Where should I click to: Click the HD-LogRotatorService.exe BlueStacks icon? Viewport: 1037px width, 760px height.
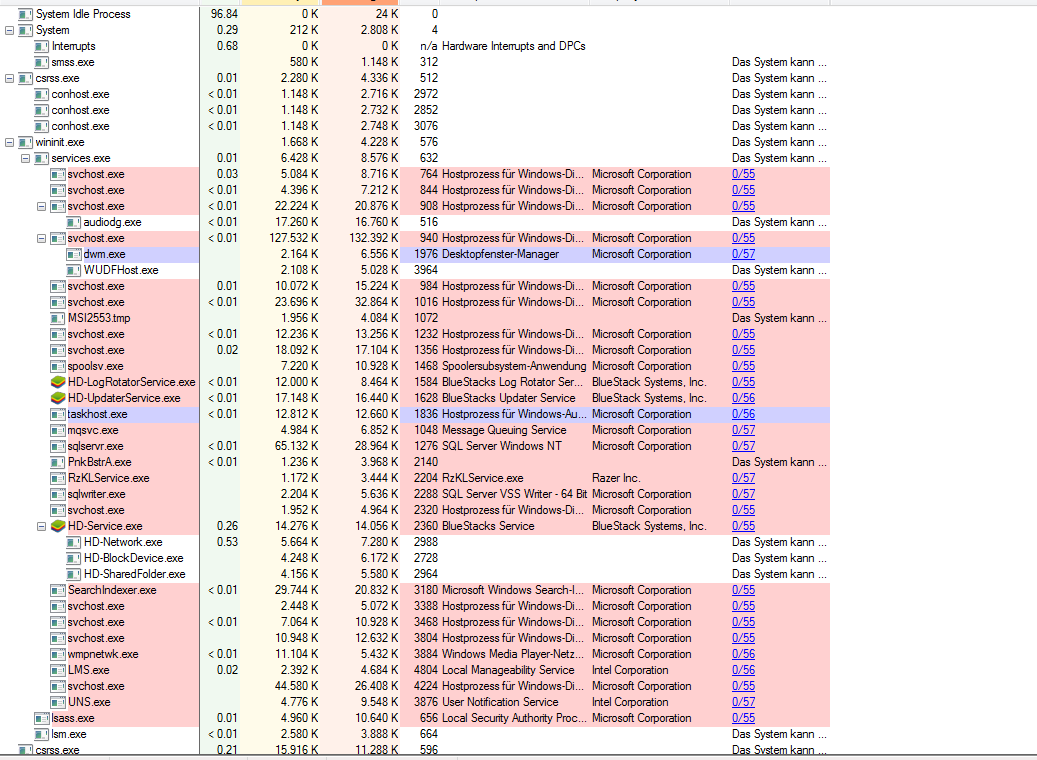point(58,382)
